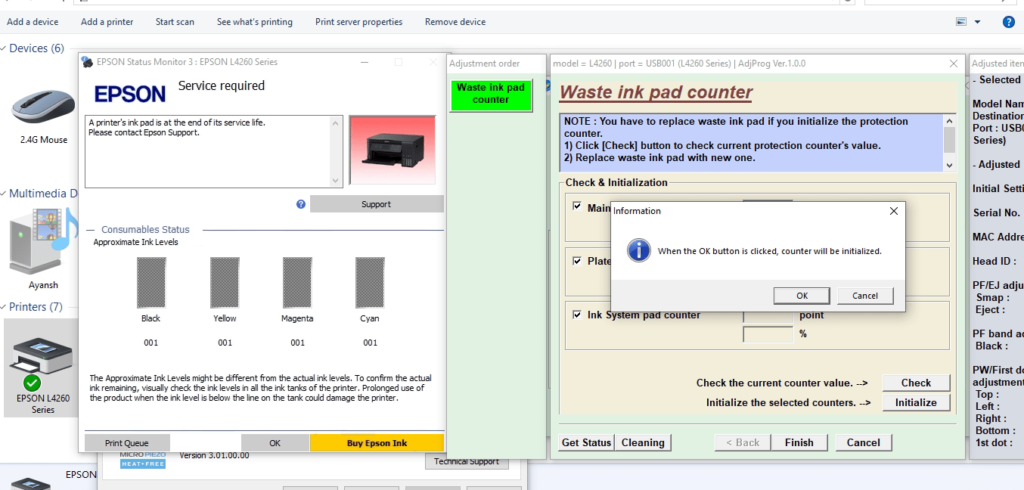This screenshot has width=1024, height=490.
Task: Click the Buy Epson Ink button
Action: (x=377, y=443)
